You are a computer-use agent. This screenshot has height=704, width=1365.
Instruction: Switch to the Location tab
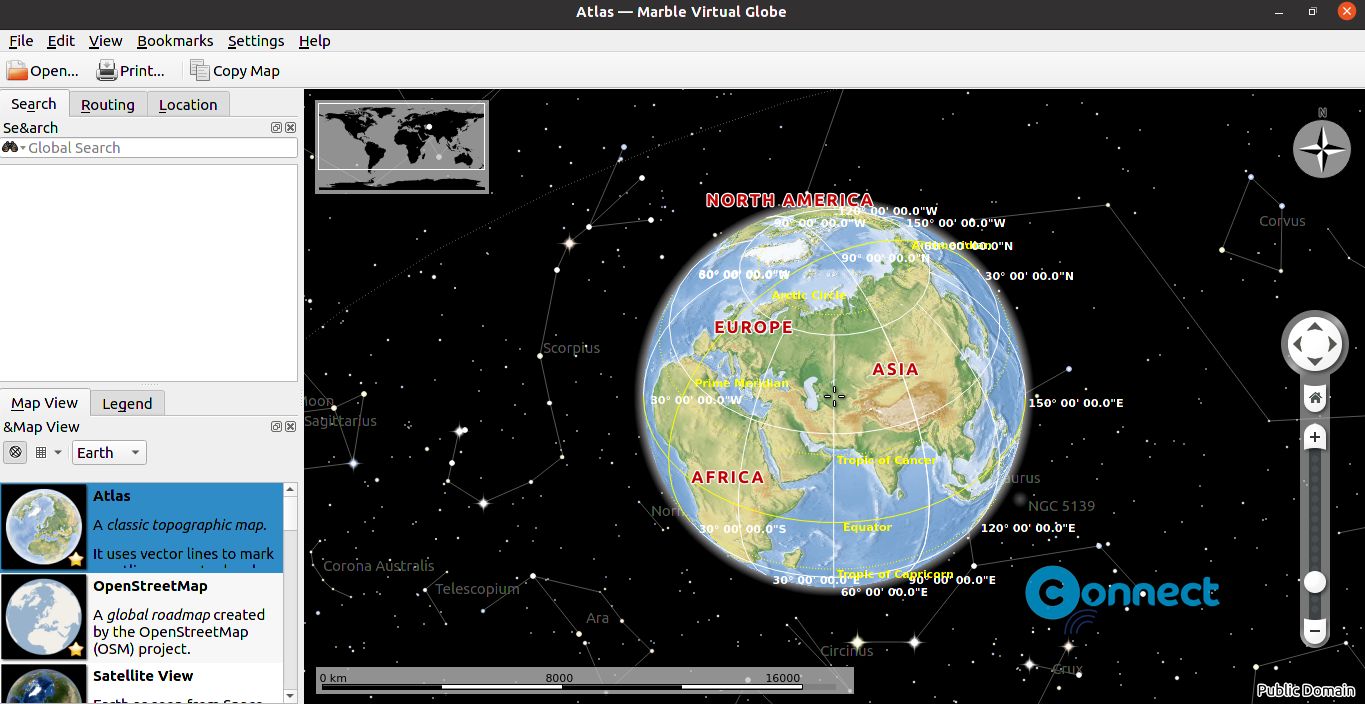tap(188, 105)
